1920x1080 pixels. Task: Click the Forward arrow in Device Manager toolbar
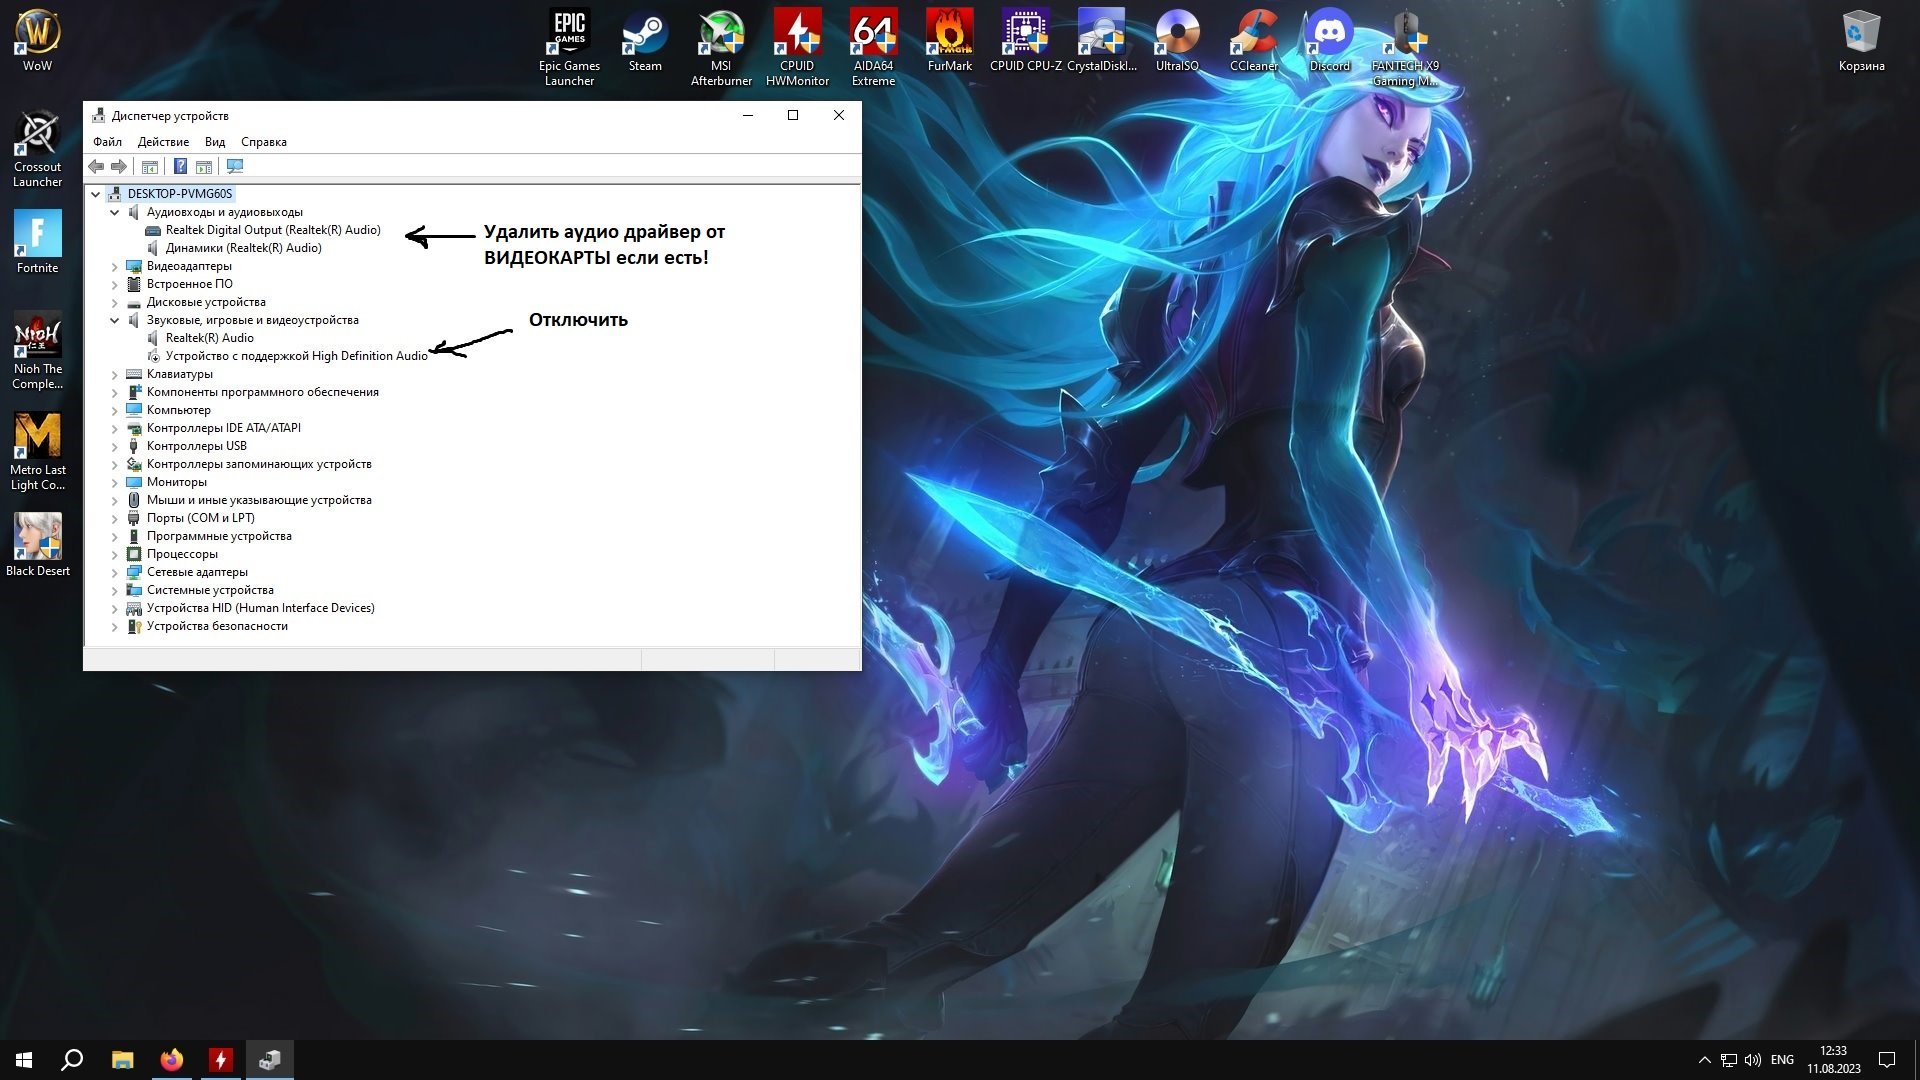tap(119, 166)
